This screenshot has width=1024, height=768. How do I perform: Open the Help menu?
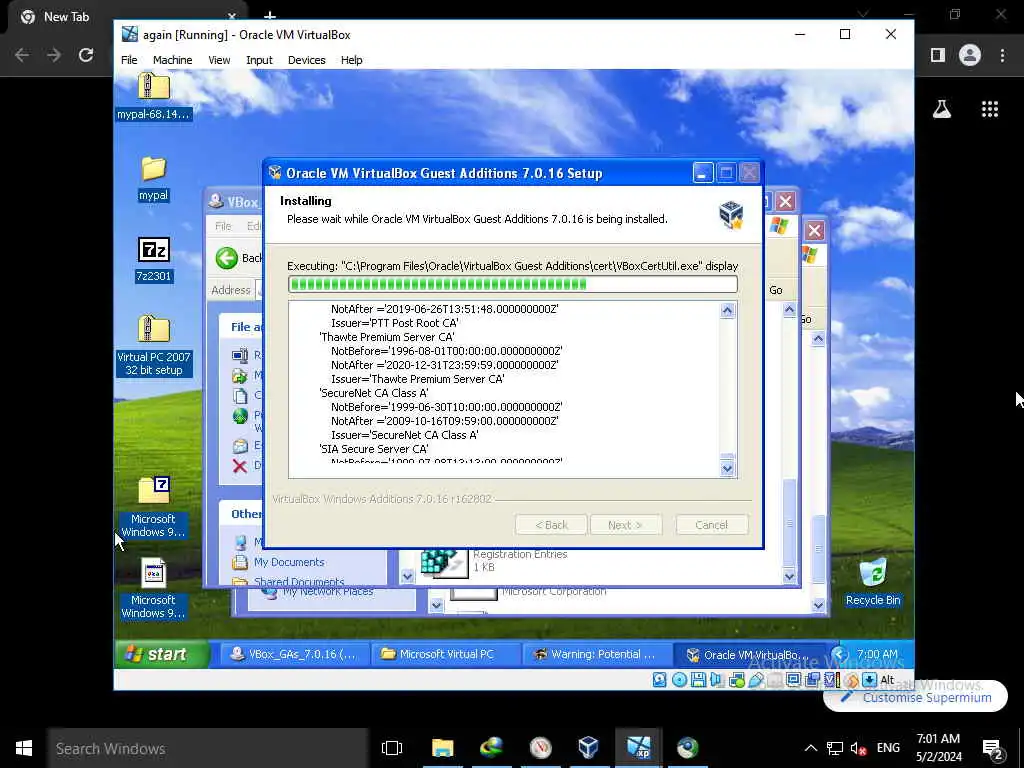point(351,60)
